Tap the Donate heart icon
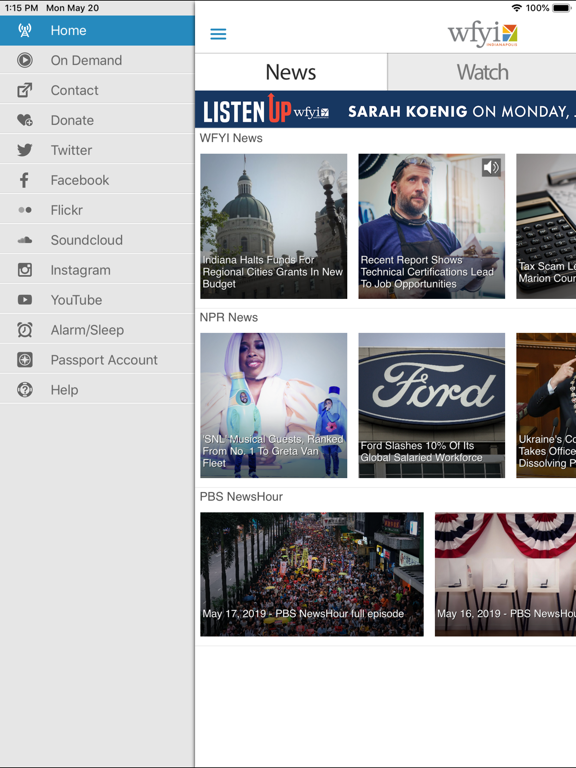Image resolution: width=576 pixels, height=768 pixels. click(x=24, y=120)
